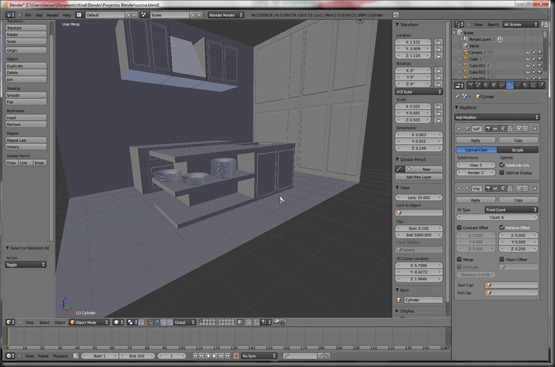
Task: Jump to the timeline start frame
Action: [195, 356]
